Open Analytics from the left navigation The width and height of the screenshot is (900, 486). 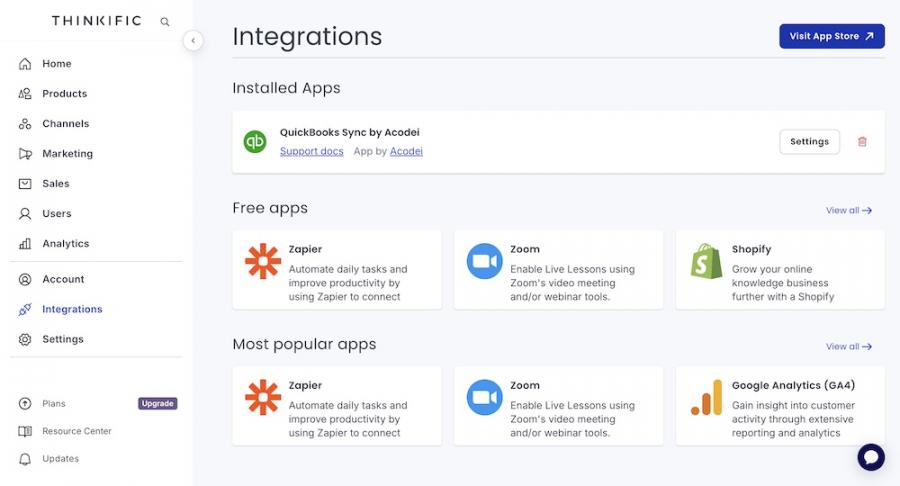[65, 244]
